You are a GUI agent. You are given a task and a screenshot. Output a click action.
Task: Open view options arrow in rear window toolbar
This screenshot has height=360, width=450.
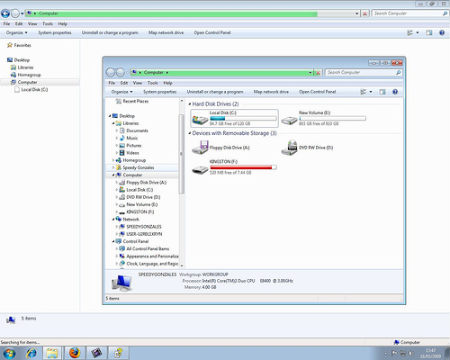point(417,33)
